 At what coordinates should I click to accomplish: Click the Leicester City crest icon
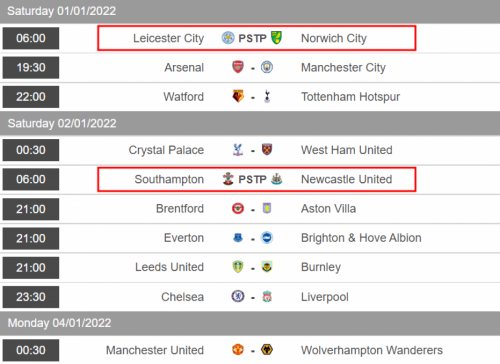(228, 38)
